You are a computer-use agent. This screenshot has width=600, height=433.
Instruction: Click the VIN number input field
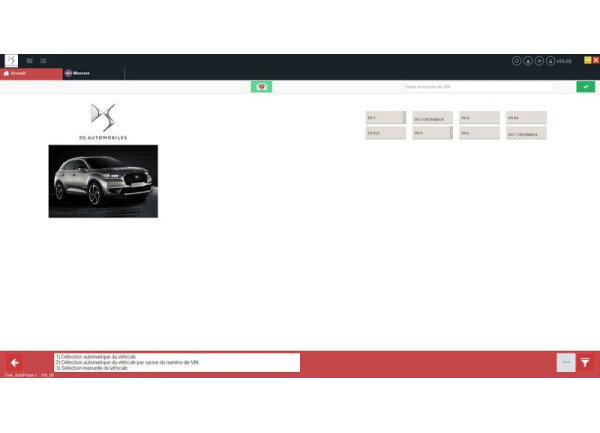coord(477,87)
